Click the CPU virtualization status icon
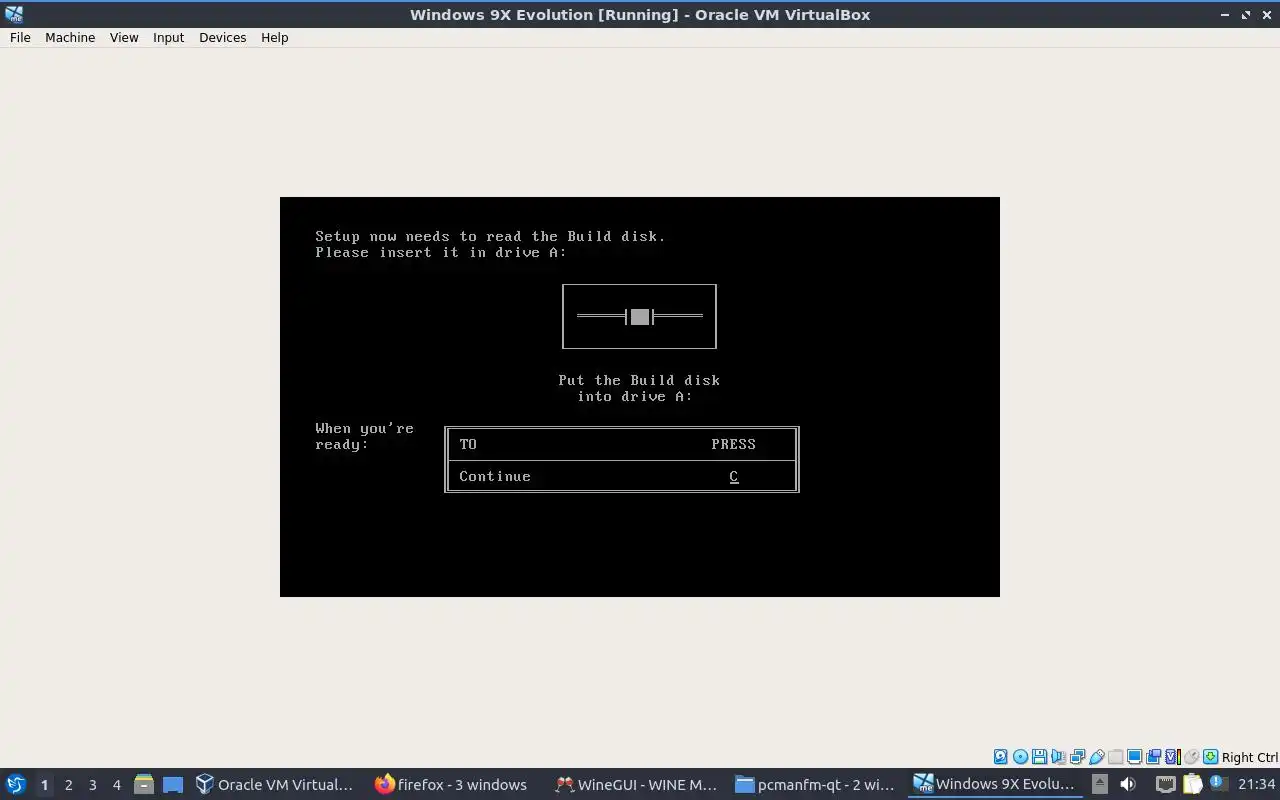 pyautogui.click(x=1173, y=757)
